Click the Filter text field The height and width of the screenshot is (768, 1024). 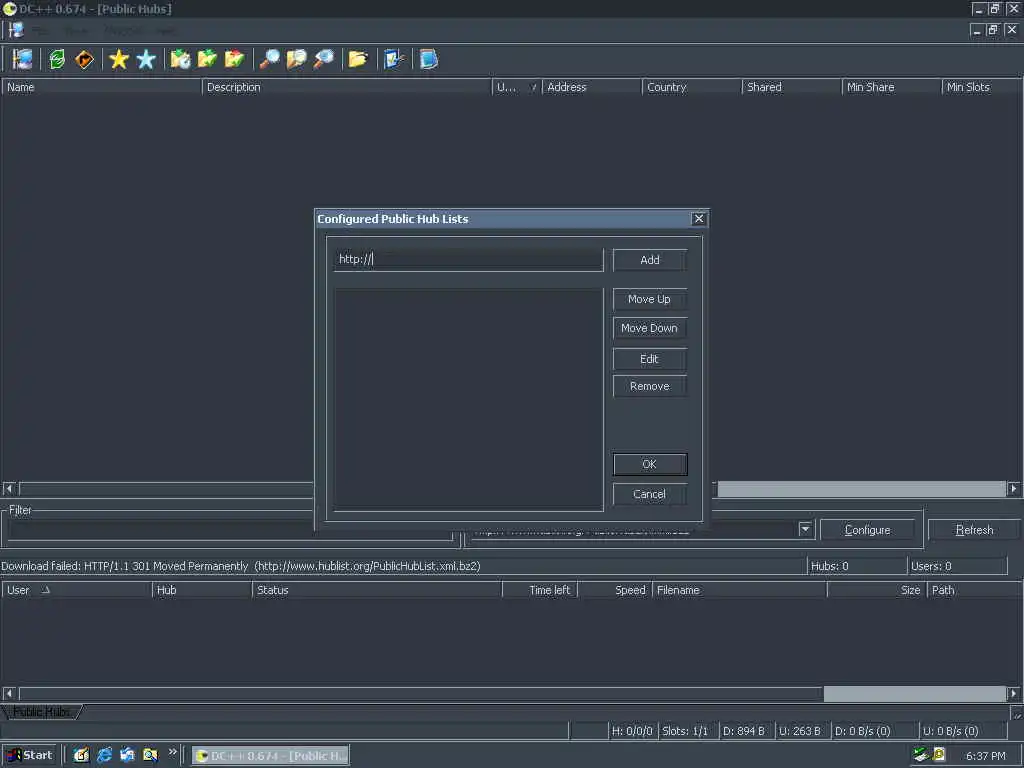(230, 530)
